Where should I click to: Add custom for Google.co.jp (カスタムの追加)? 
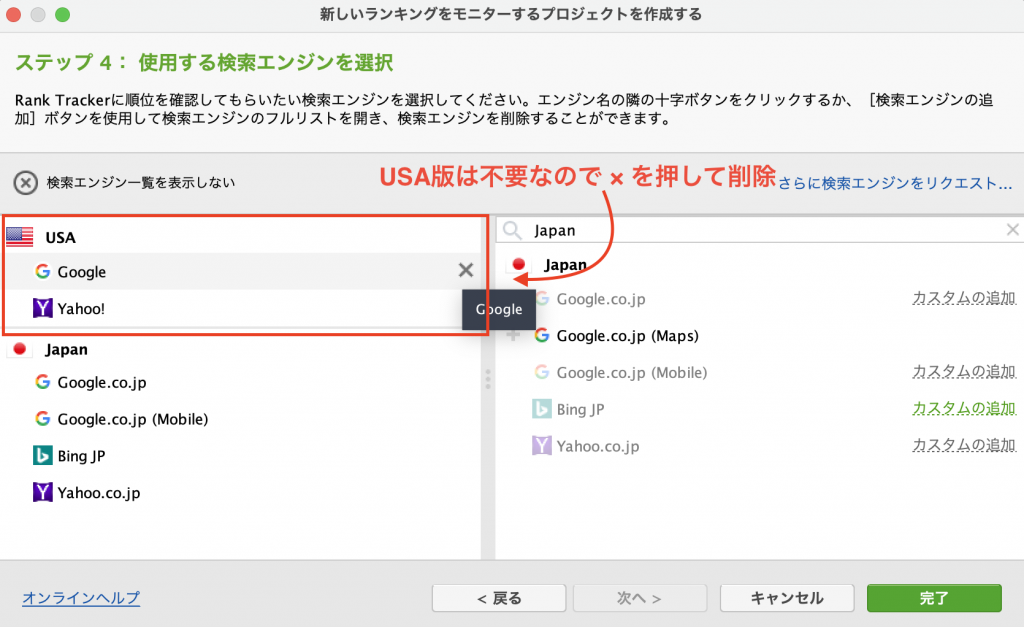[x=964, y=298]
